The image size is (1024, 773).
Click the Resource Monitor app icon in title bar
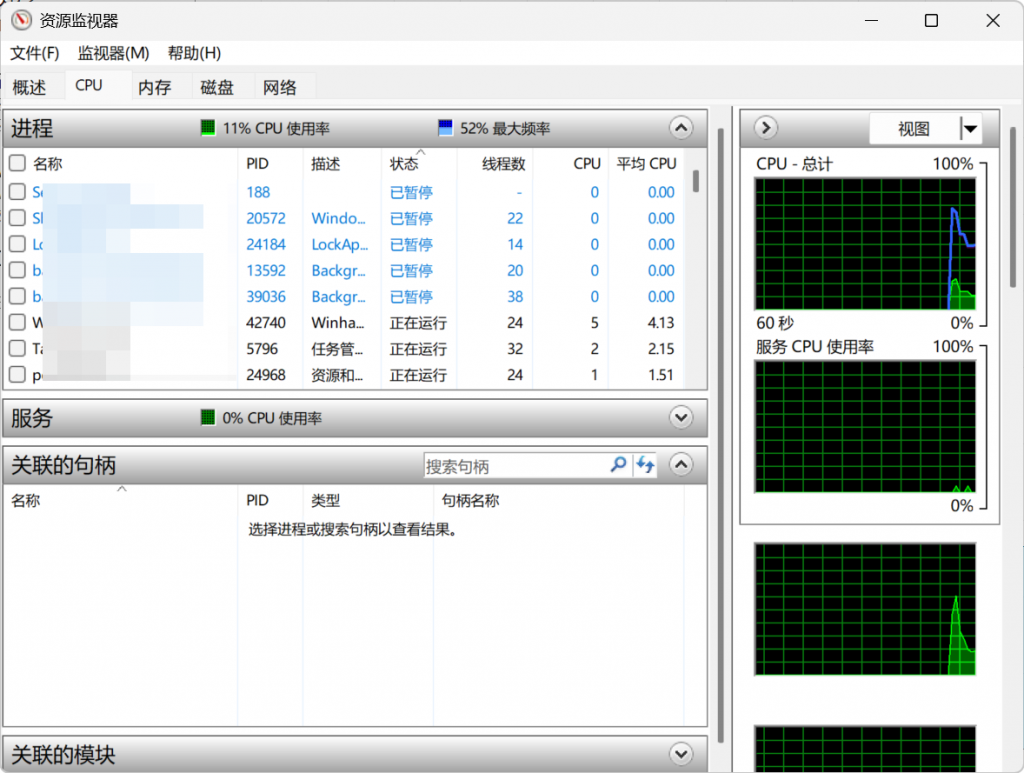(21, 20)
